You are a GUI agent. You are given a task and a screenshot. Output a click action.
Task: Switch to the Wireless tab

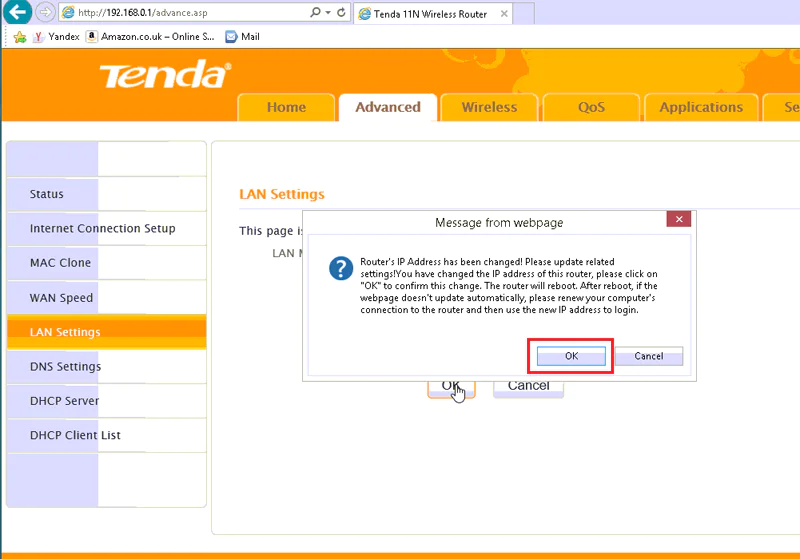pyautogui.click(x=489, y=107)
